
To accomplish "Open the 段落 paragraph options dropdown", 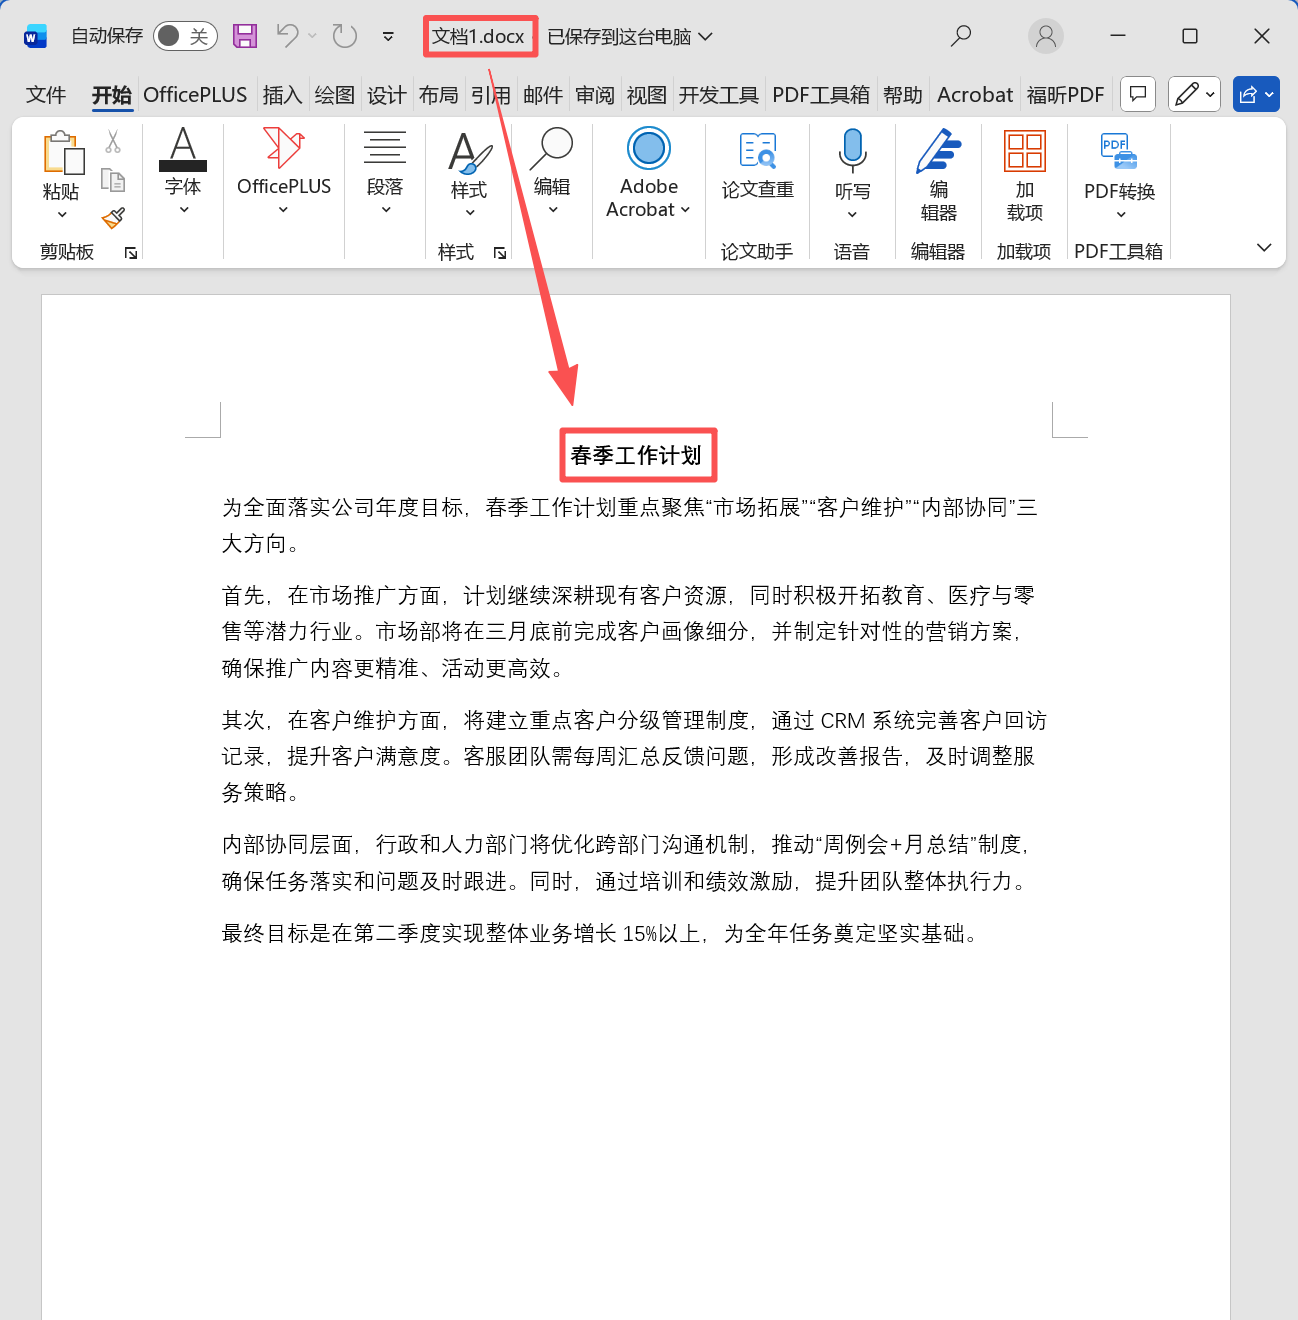I will pos(385,208).
